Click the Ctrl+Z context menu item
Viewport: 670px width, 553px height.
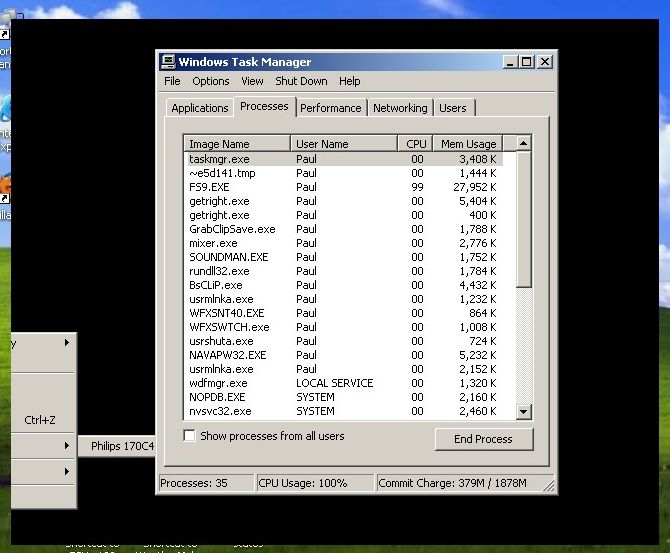click(40, 420)
